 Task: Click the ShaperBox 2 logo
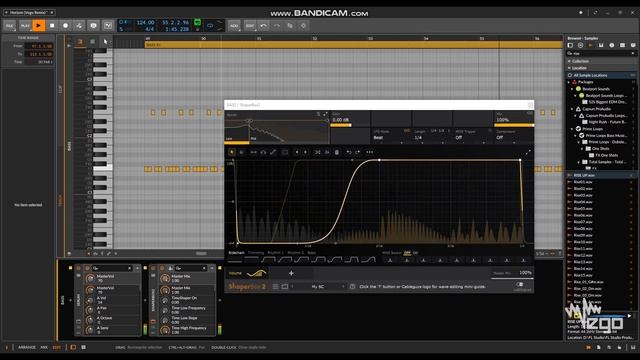247,287
